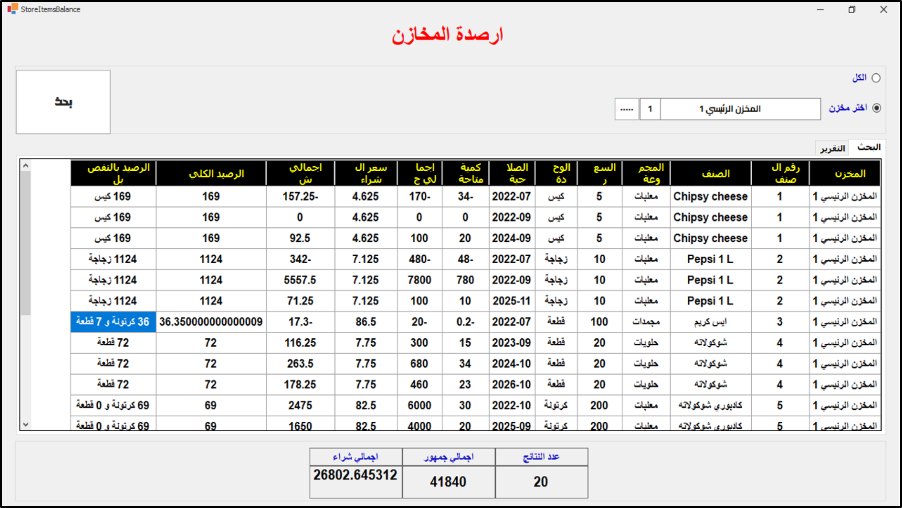Click the الرصيد الكلى column header
The width and height of the screenshot is (902, 508).
[x=209, y=173]
